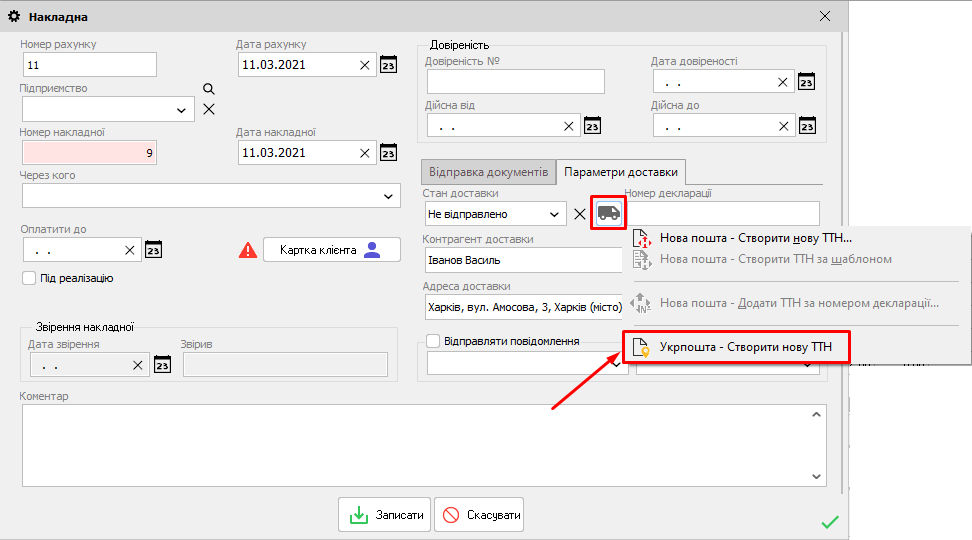
Task: Clear the Стан доставки value
Action: (579, 214)
